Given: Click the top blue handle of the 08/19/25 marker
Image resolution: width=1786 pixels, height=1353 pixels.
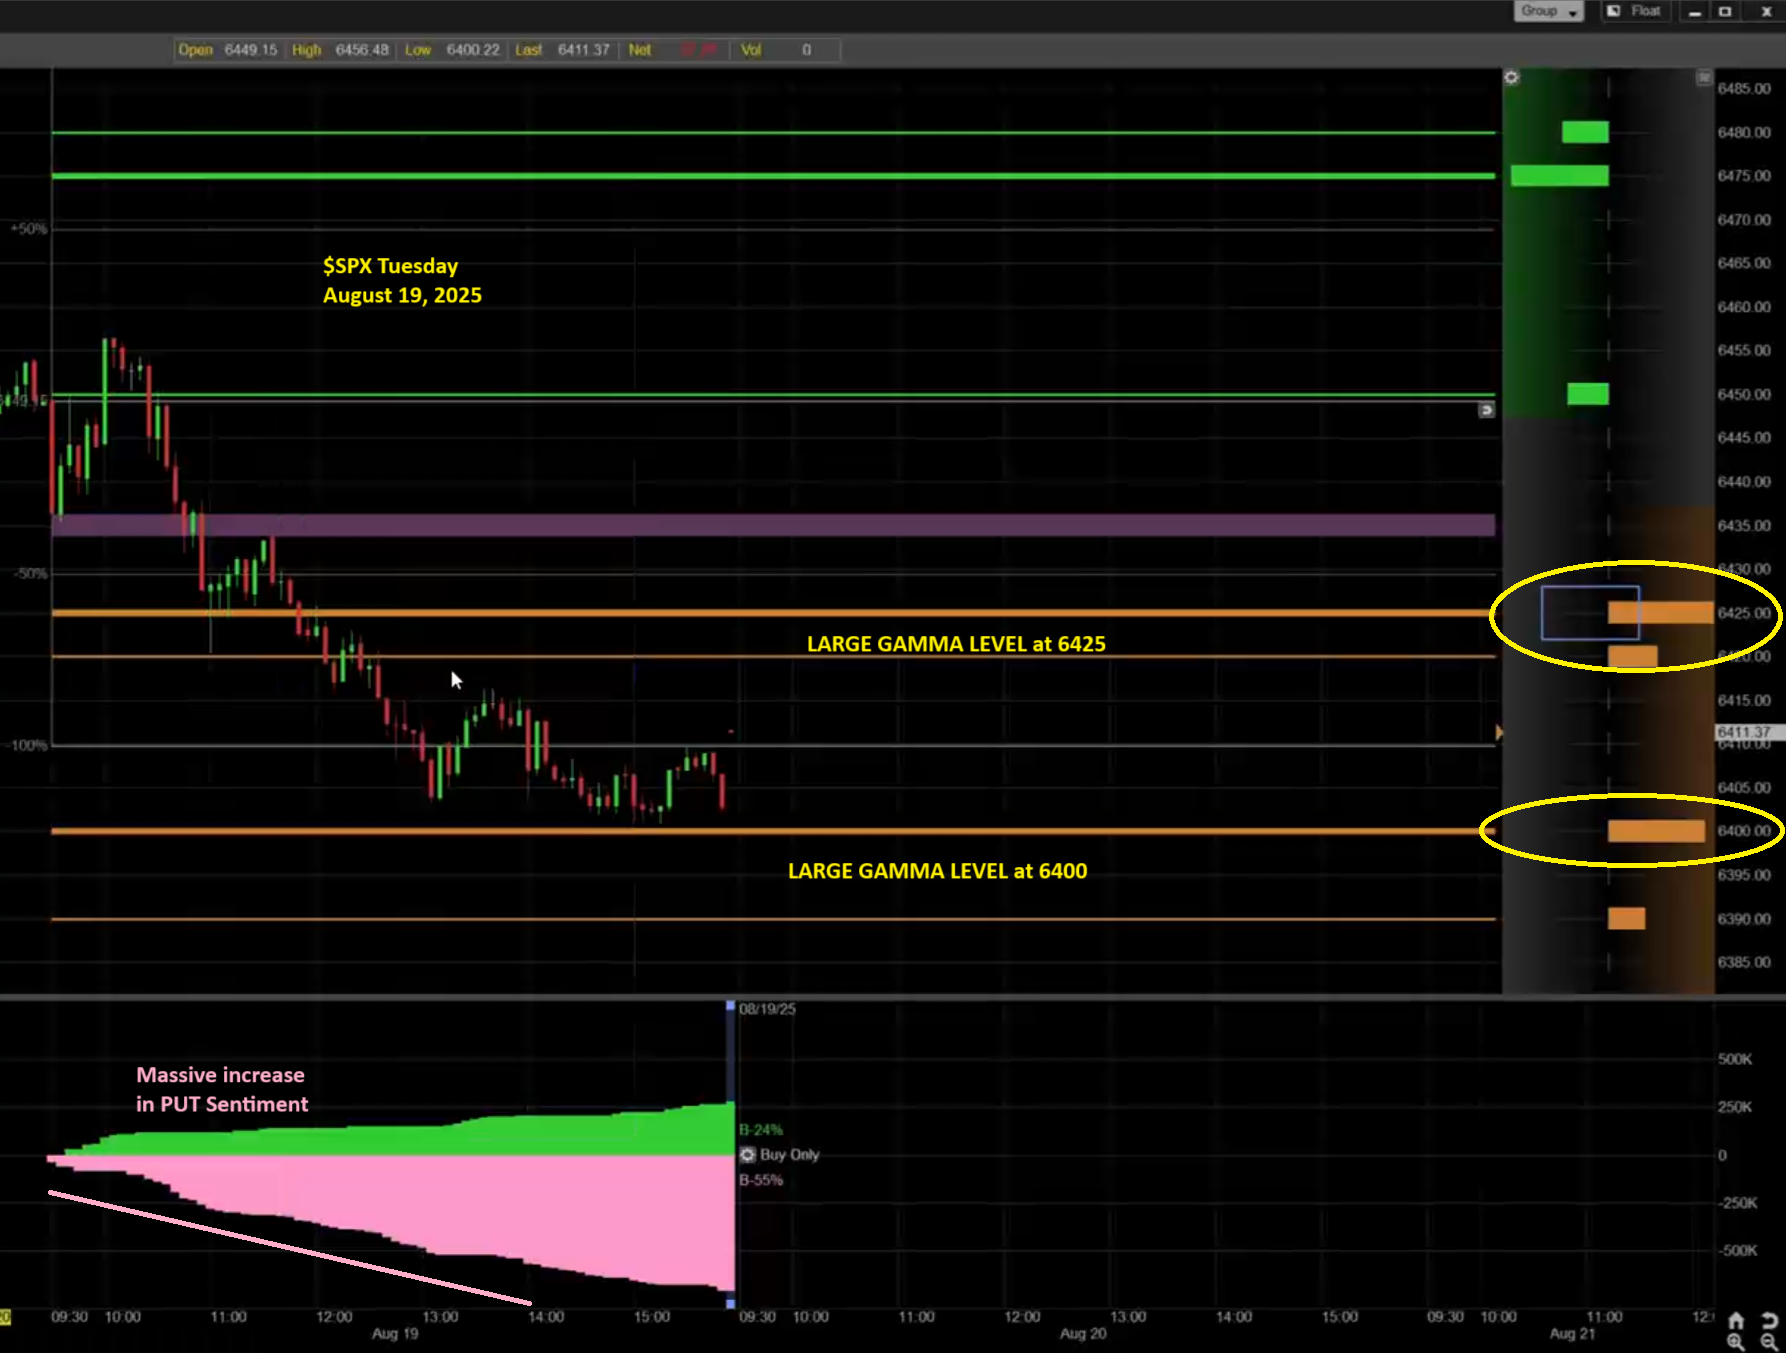Looking at the screenshot, I should point(730,1006).
